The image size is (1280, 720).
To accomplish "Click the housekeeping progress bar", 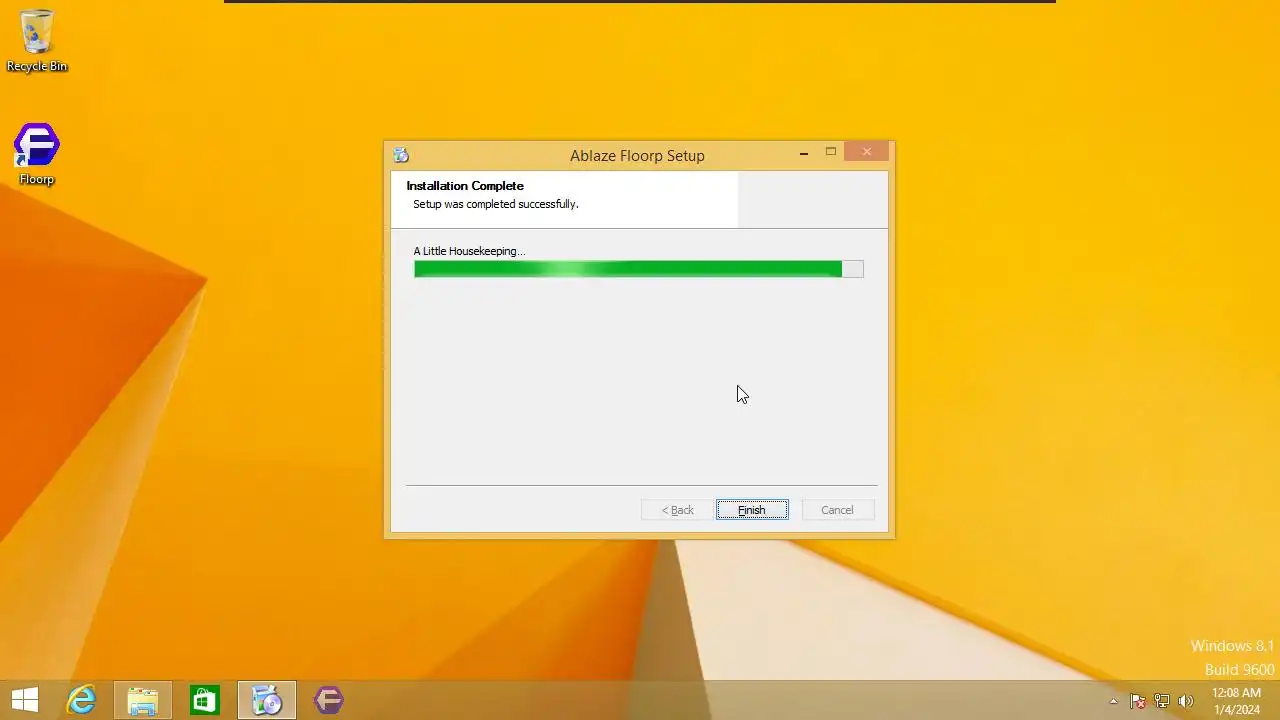I will pos(638,269).
